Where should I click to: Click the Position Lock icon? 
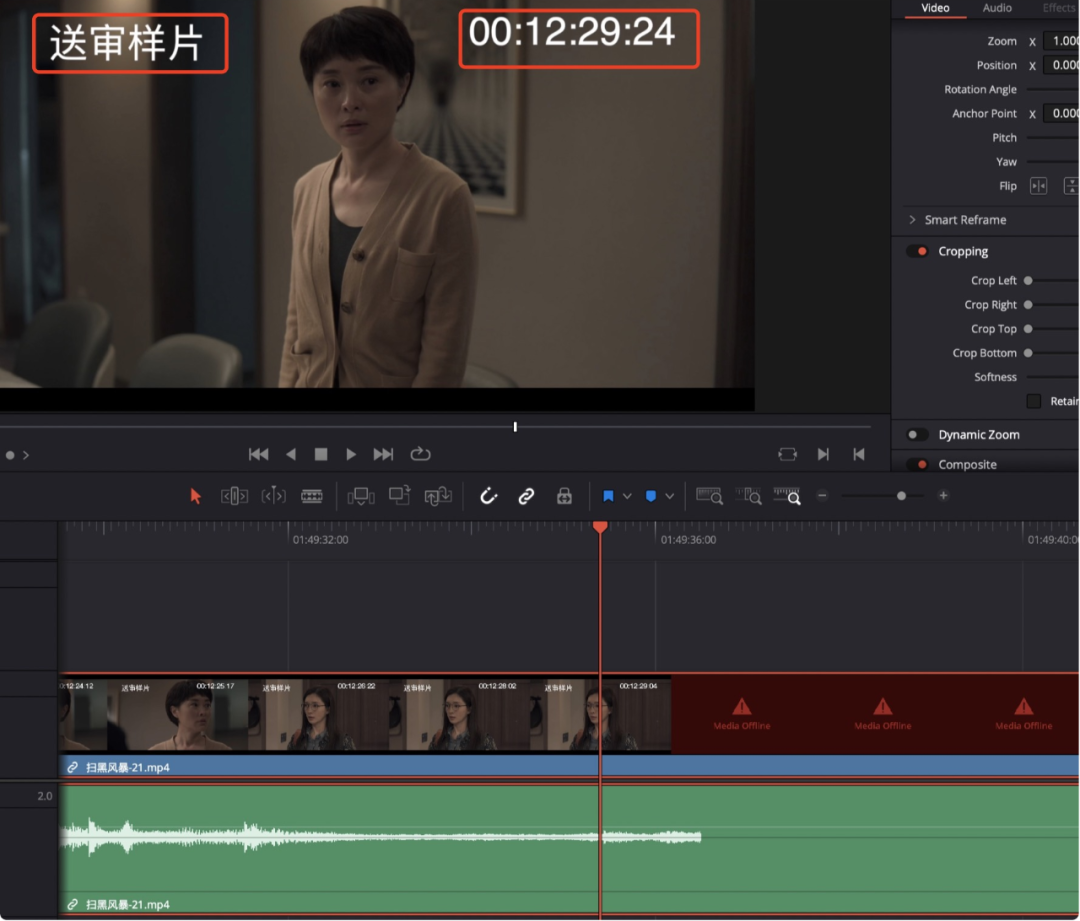(564, 496)
